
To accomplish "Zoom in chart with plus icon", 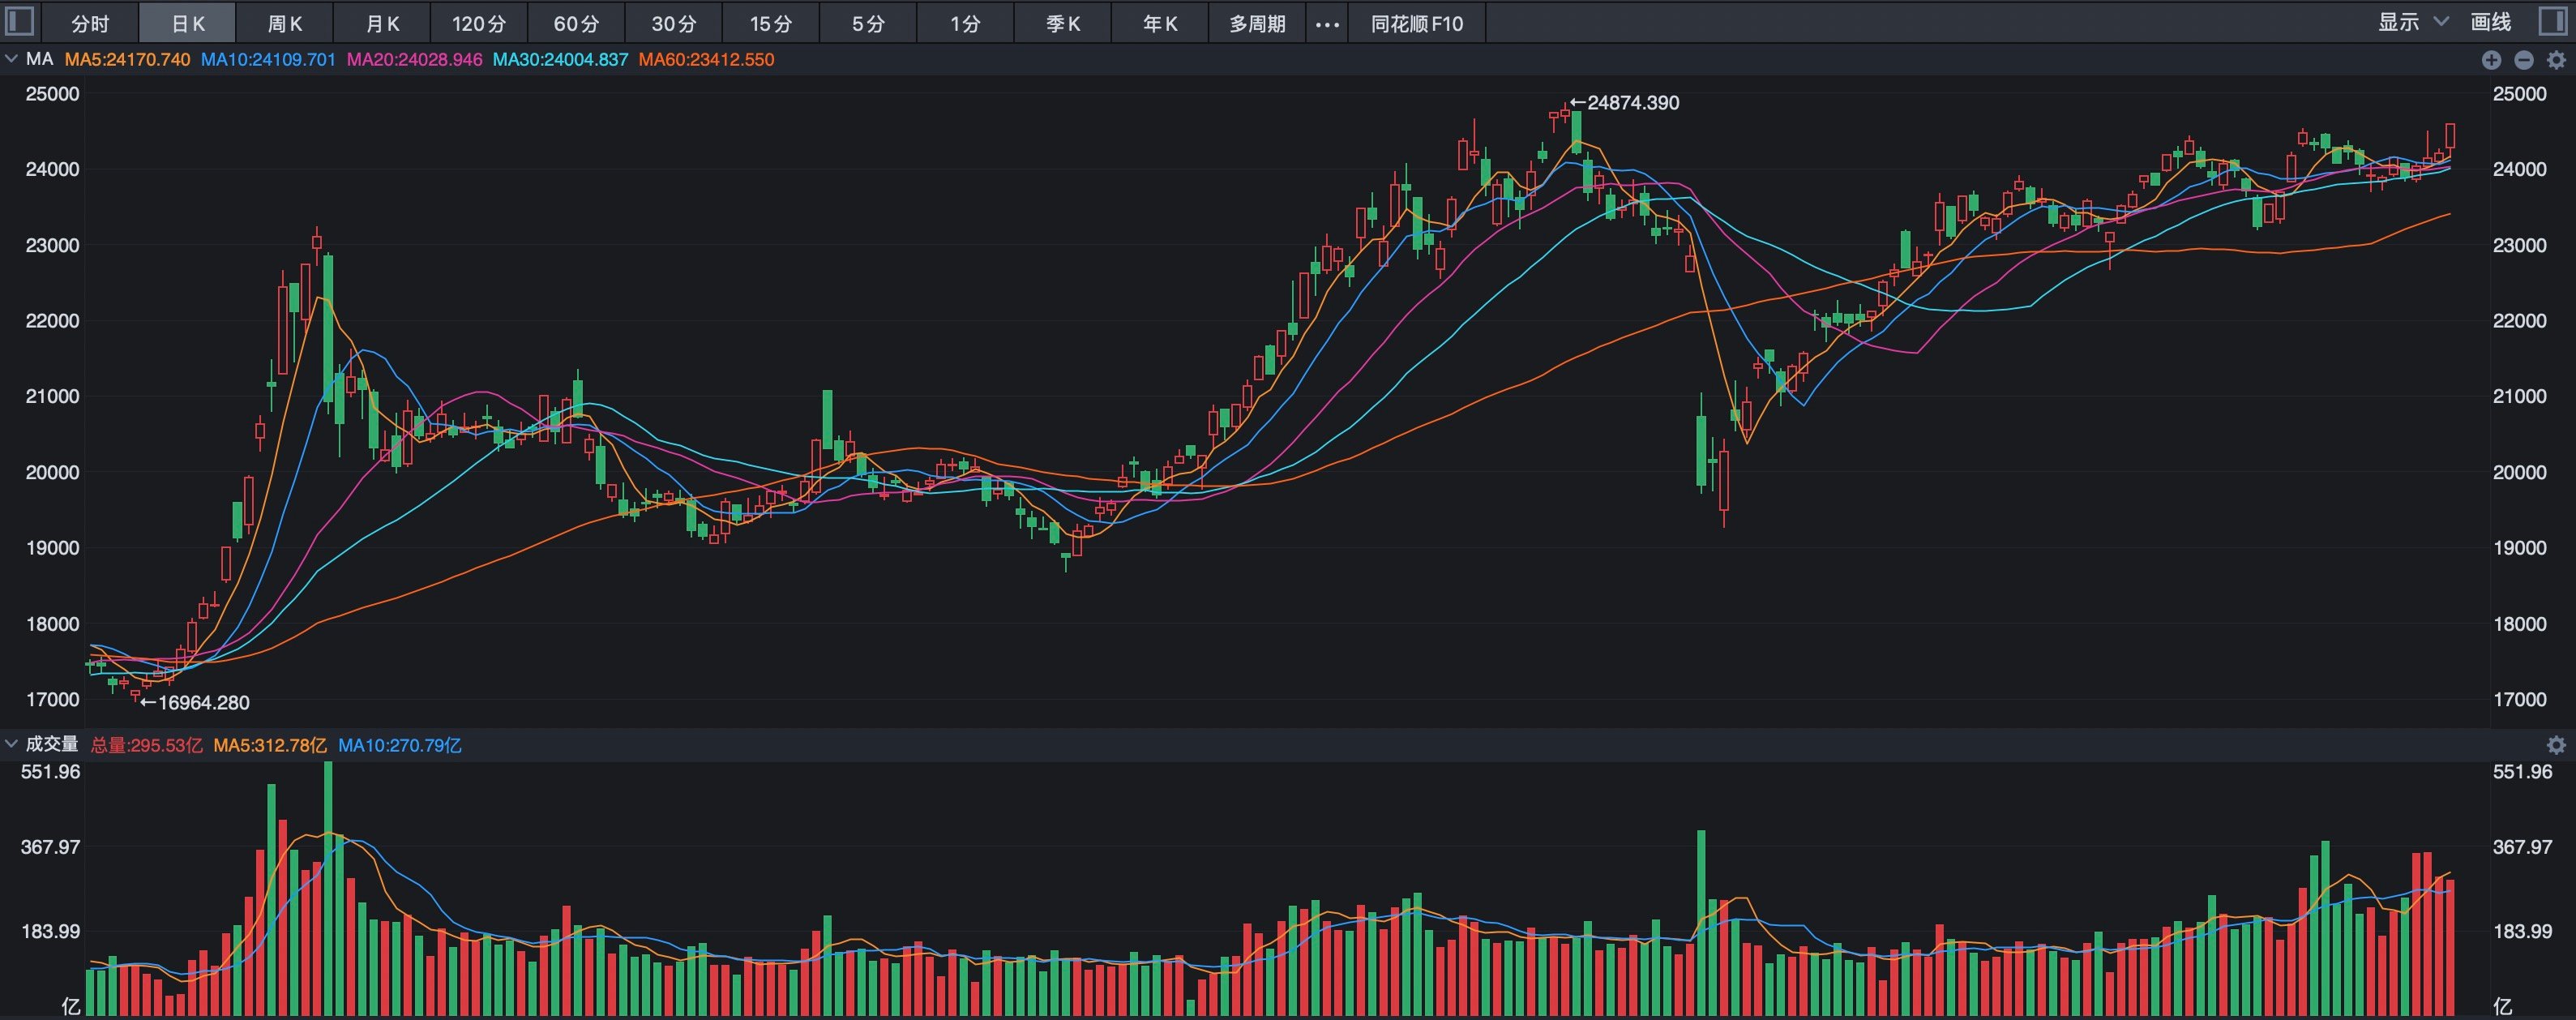I will [x=2491, y=60].
